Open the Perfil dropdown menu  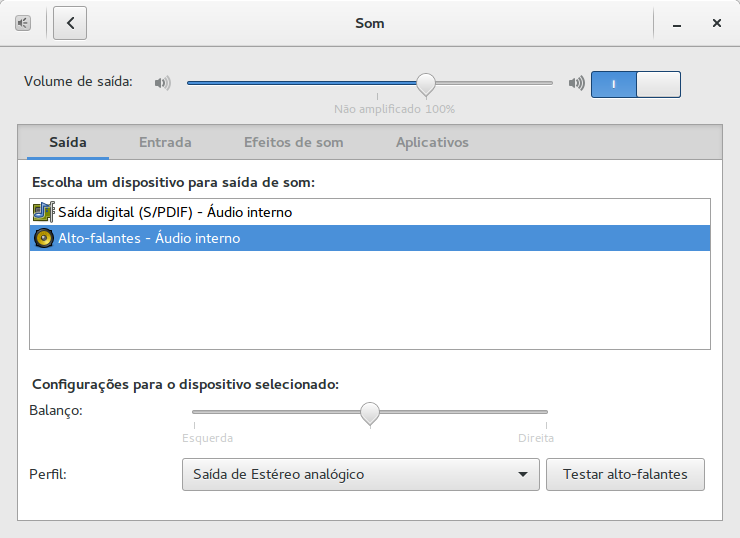coord(361,474)
